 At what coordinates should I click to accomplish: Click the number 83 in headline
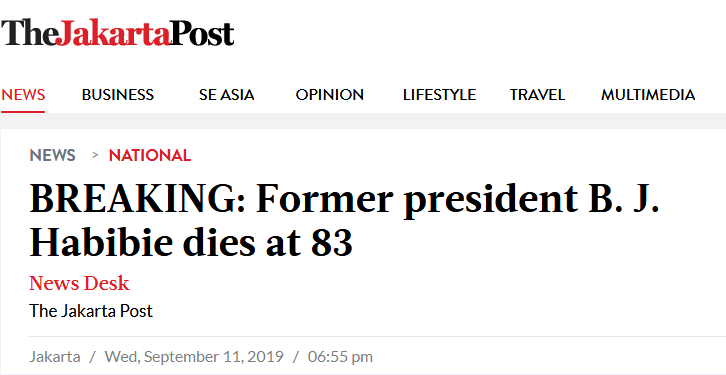(x=332, y=242)
